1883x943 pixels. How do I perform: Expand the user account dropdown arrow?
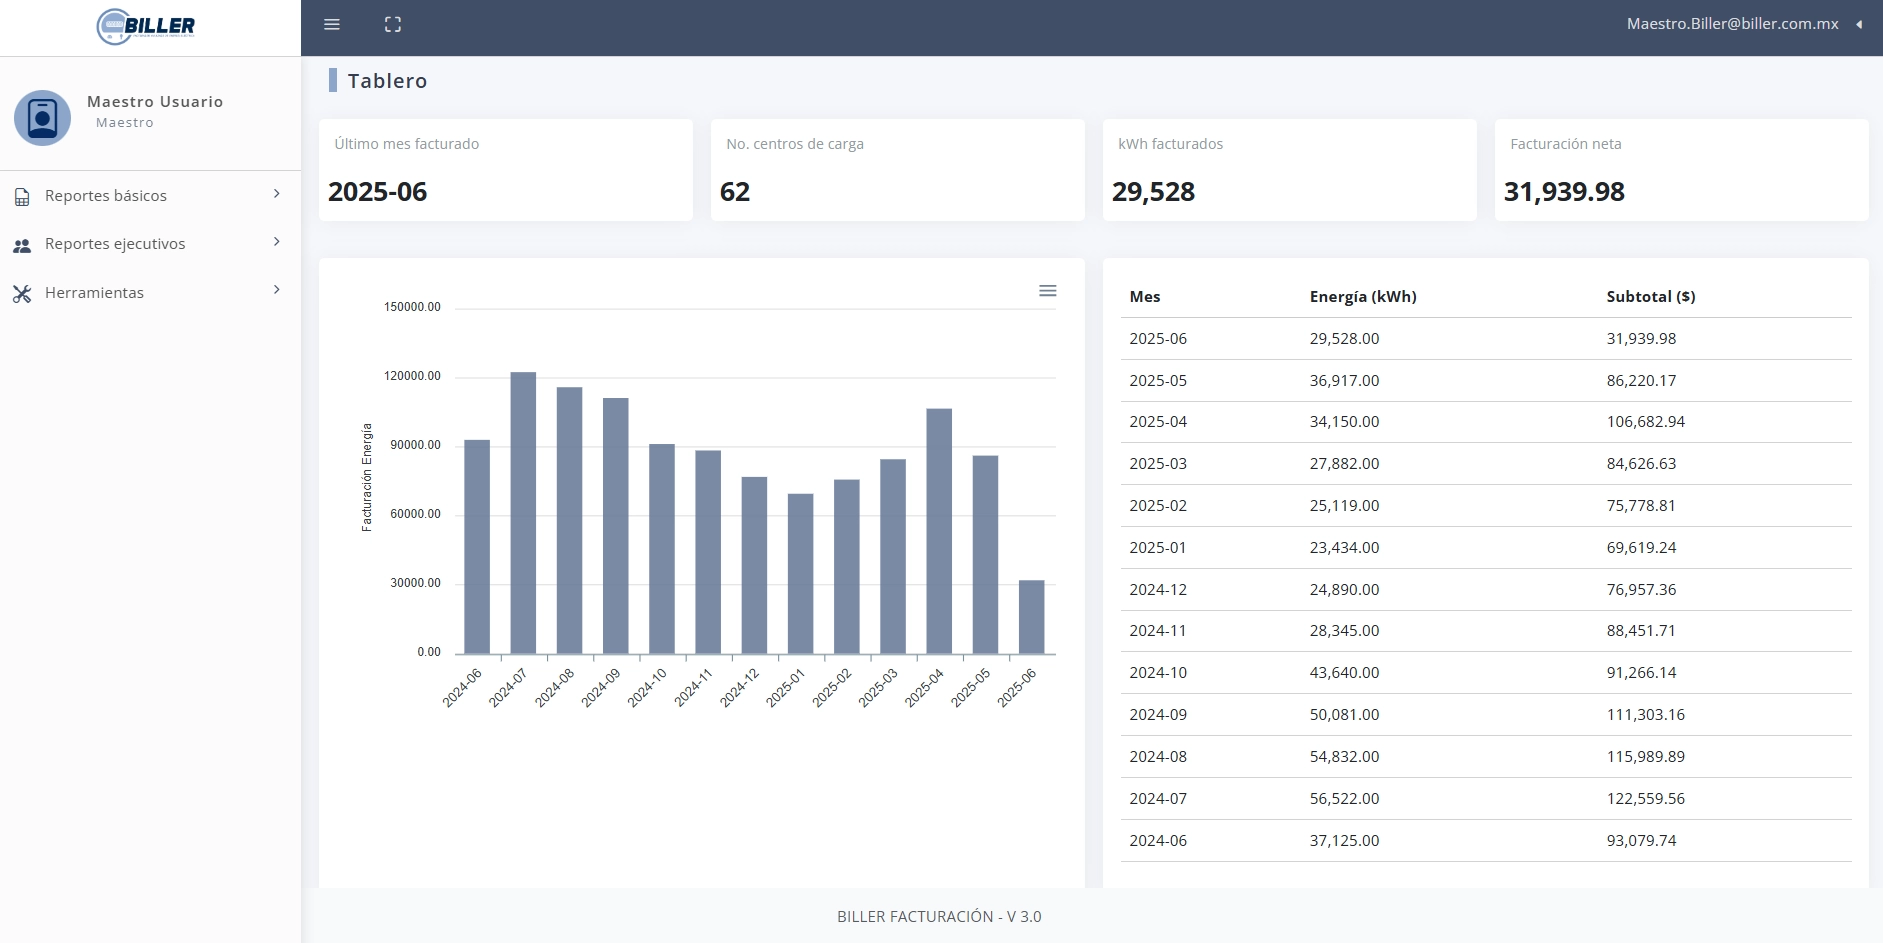(x=1859, y=24)
